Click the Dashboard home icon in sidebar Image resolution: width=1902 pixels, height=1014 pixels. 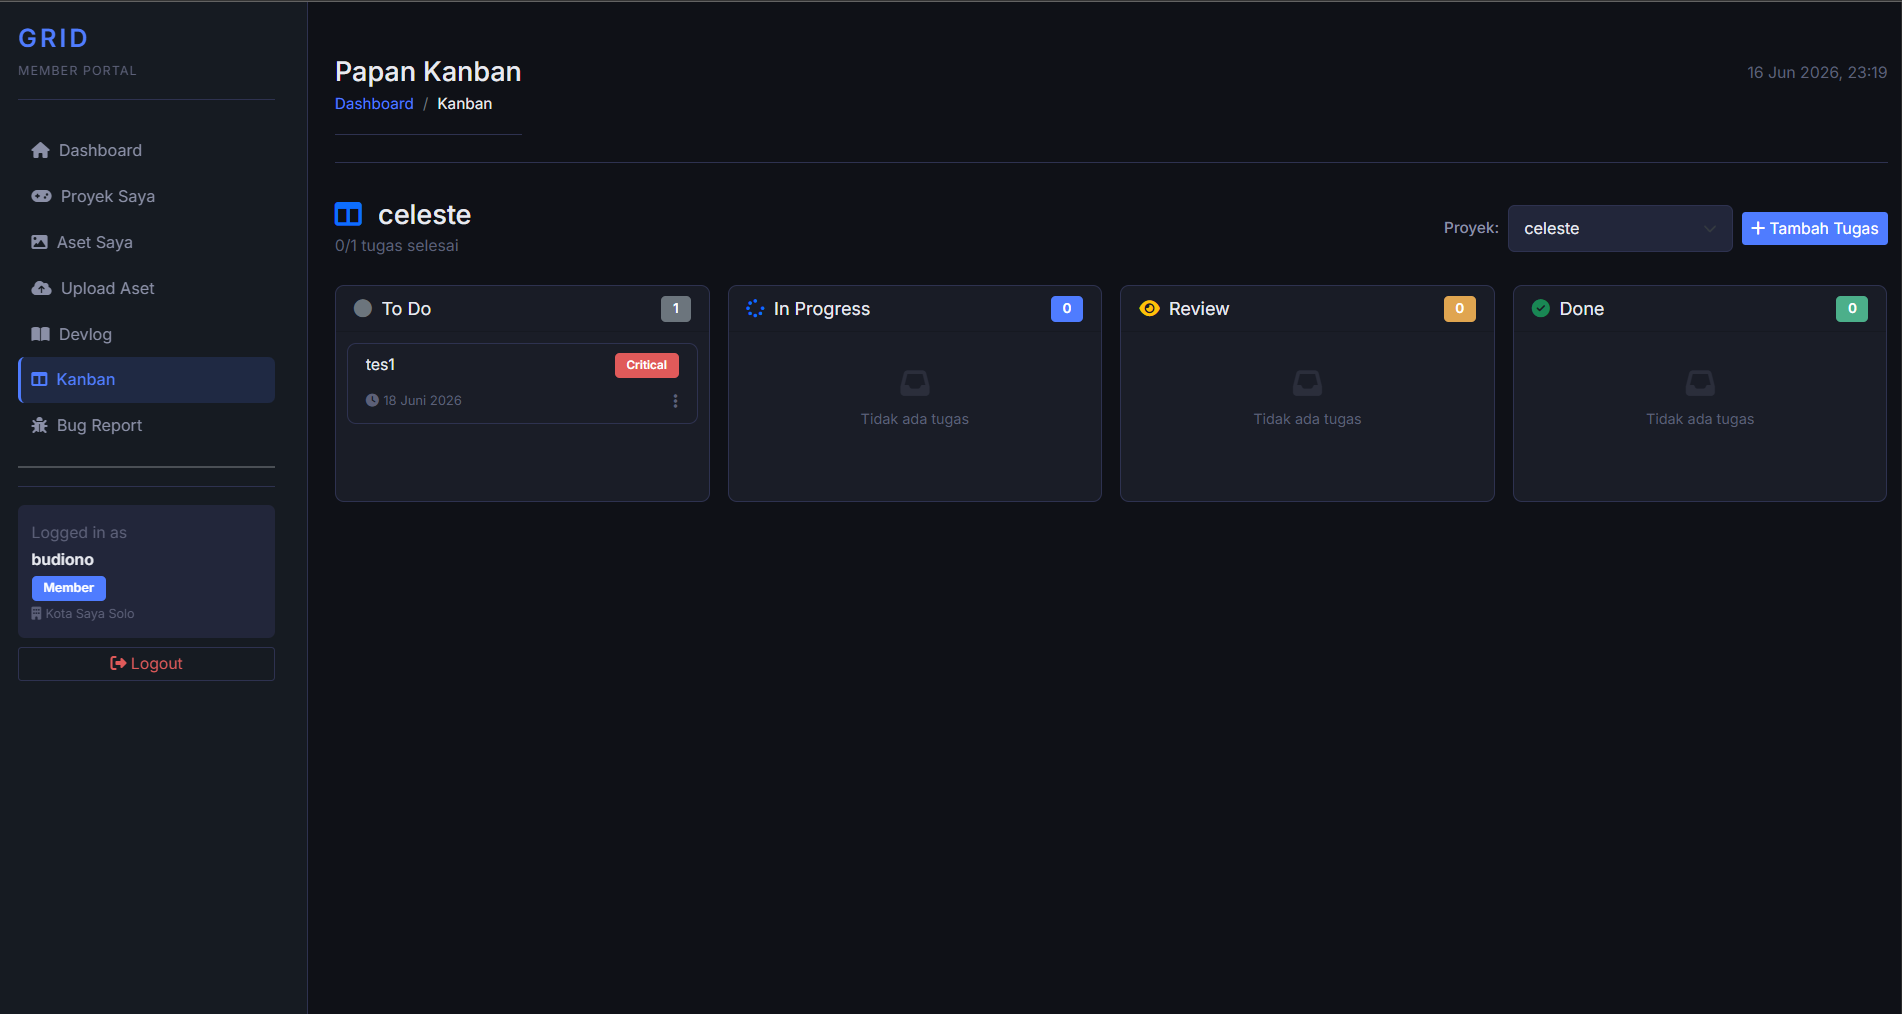[40, 150]
